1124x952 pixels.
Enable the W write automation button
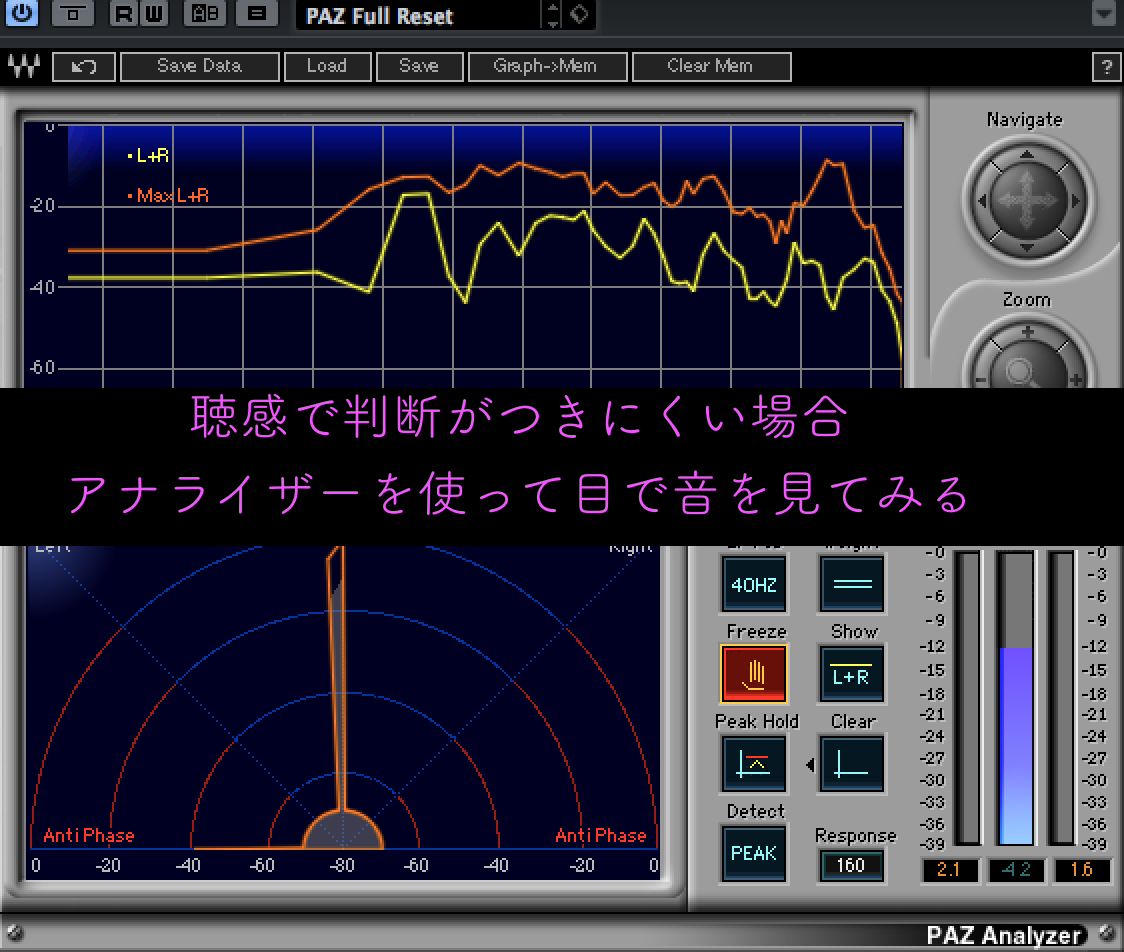pos(154,13)
